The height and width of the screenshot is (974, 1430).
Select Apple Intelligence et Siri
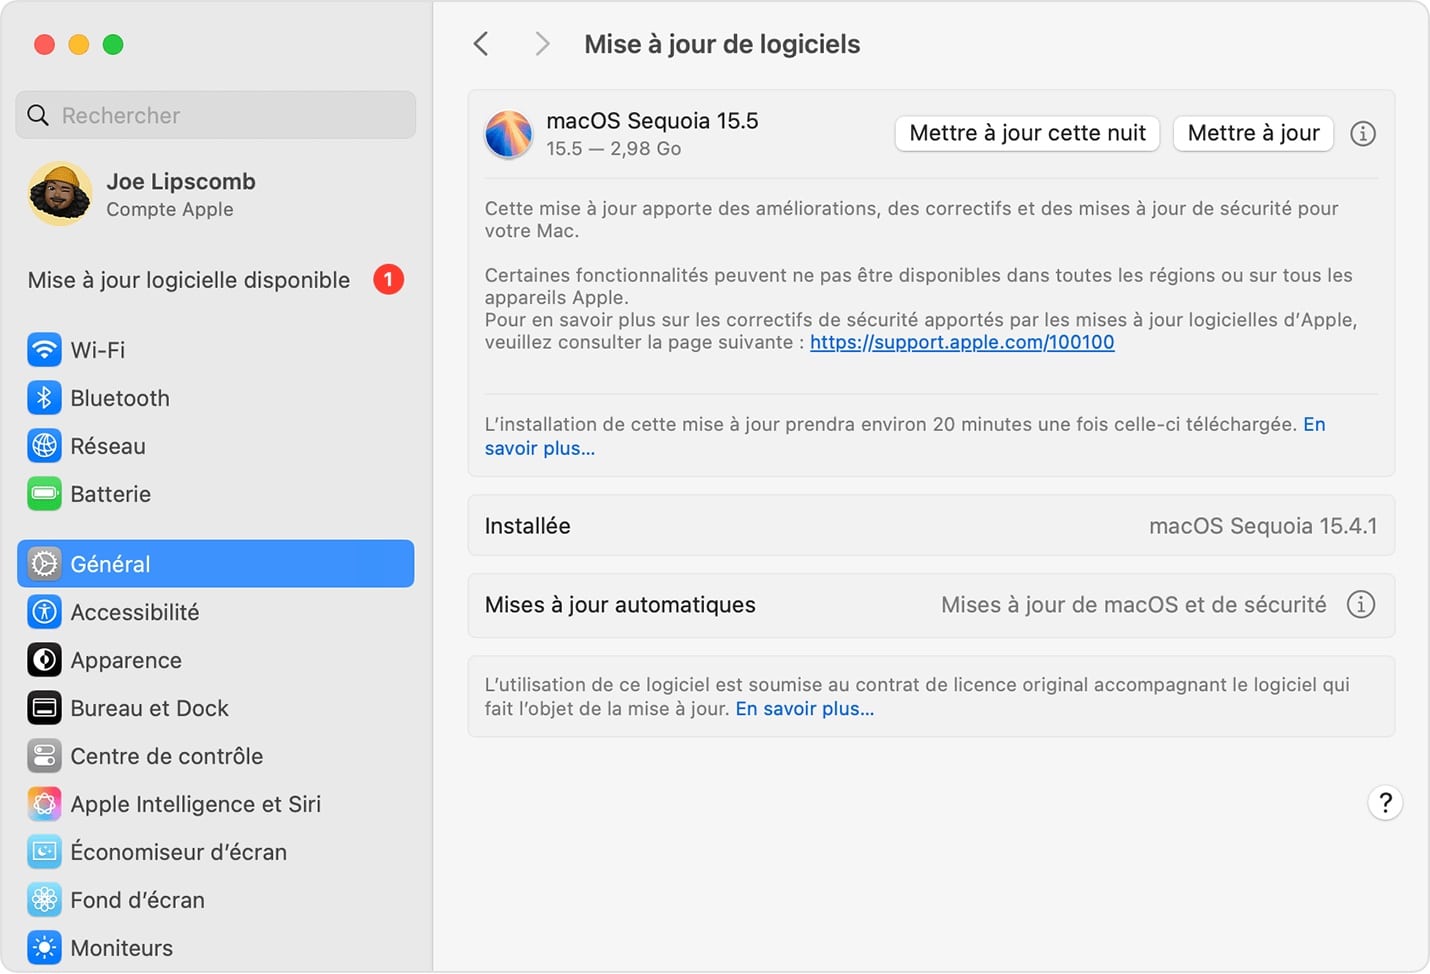point(216,804)
